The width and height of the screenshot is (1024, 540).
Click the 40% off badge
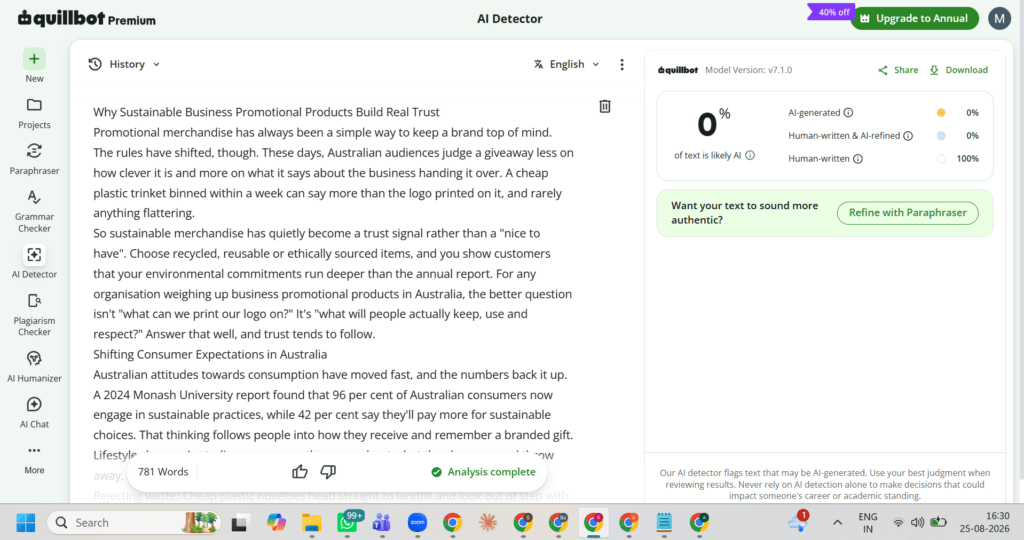pos(832,12)
